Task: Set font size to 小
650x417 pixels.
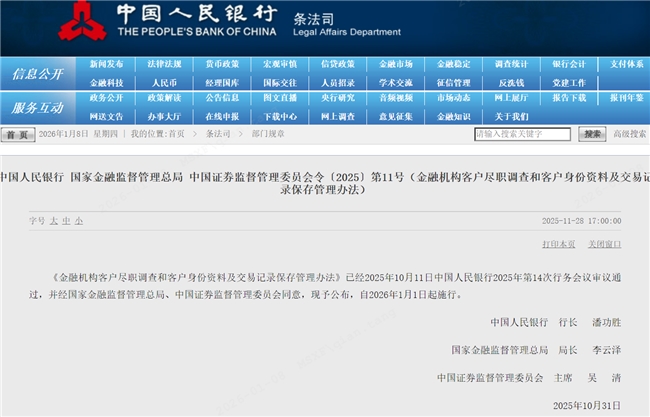Action: 79,221
